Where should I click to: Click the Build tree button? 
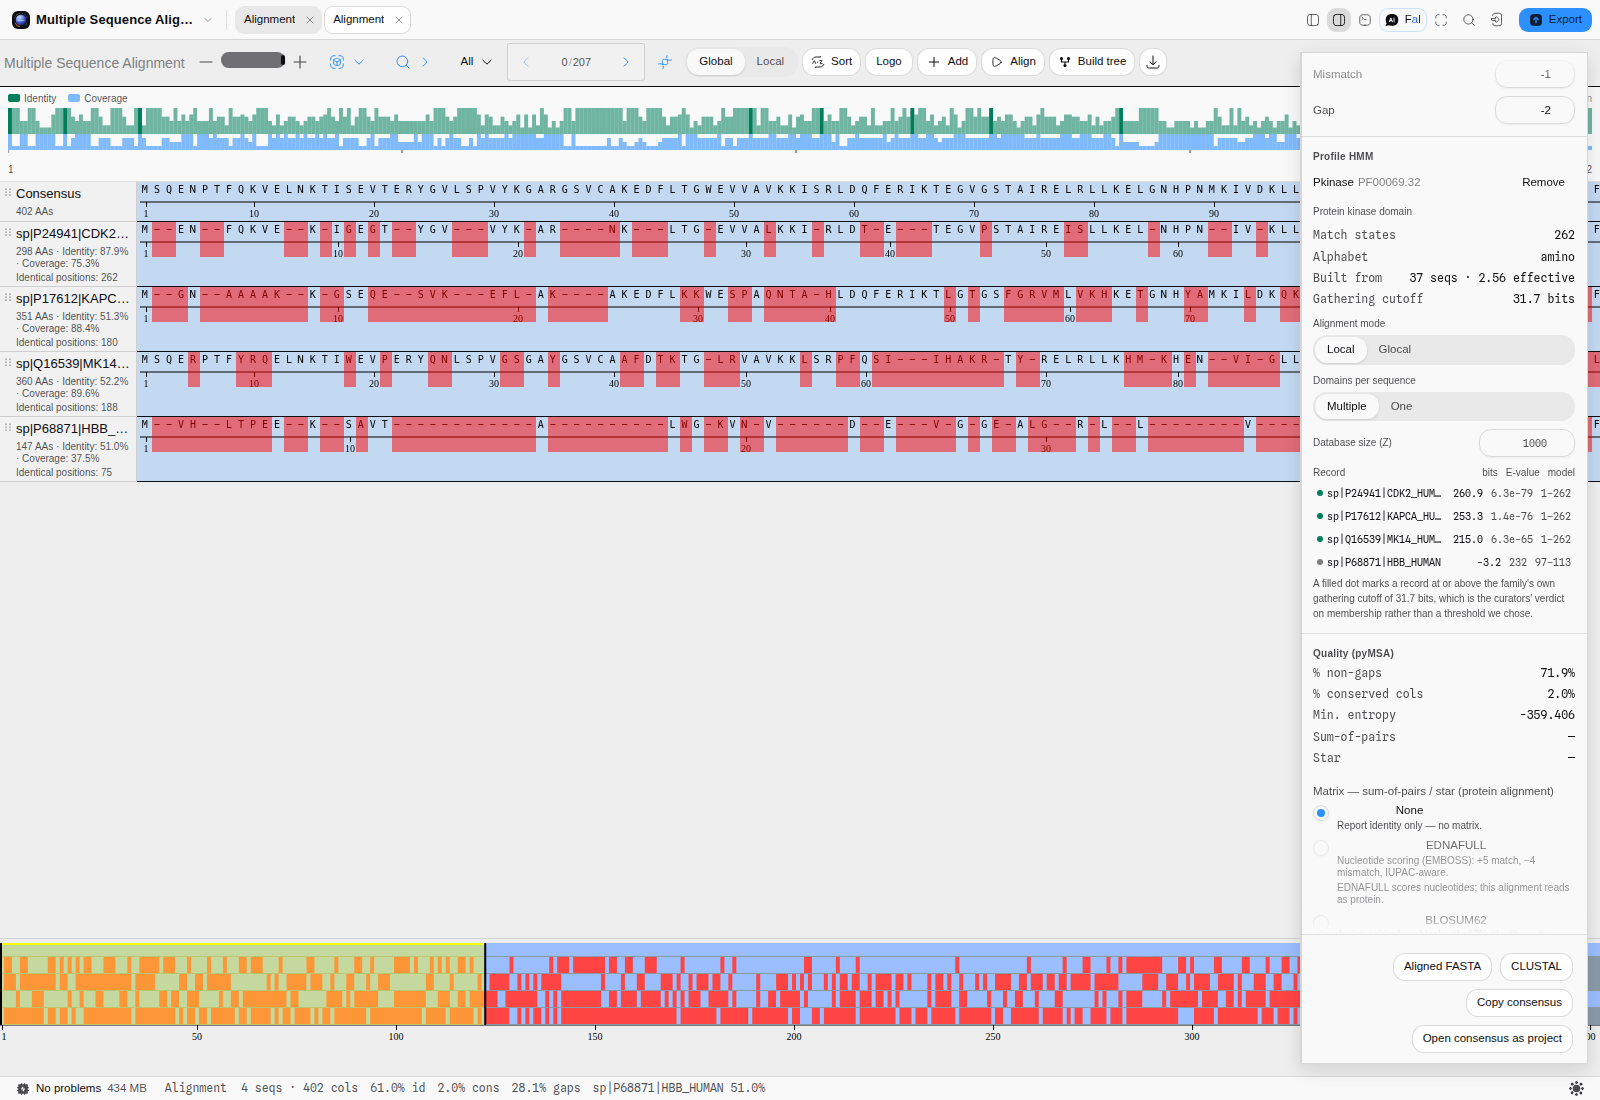1092,62
